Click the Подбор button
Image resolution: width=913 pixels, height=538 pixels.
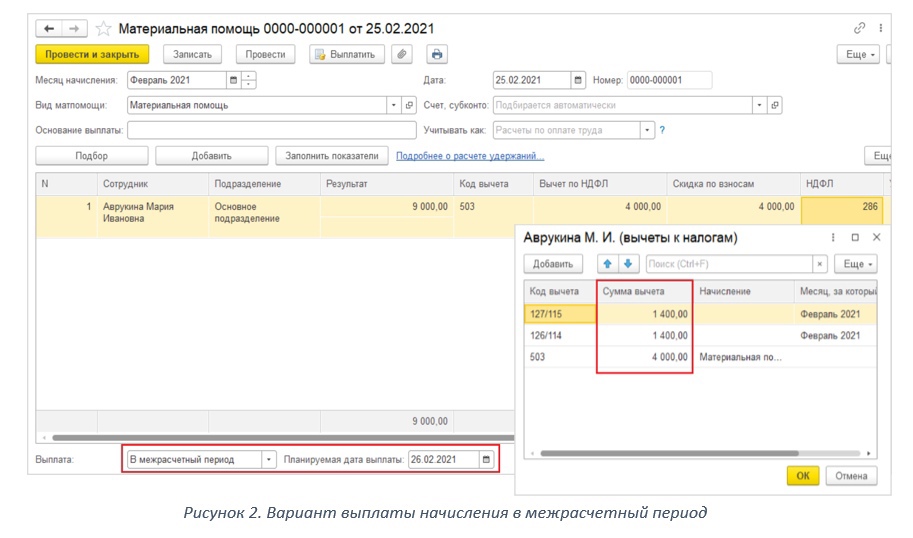point(91,155)
